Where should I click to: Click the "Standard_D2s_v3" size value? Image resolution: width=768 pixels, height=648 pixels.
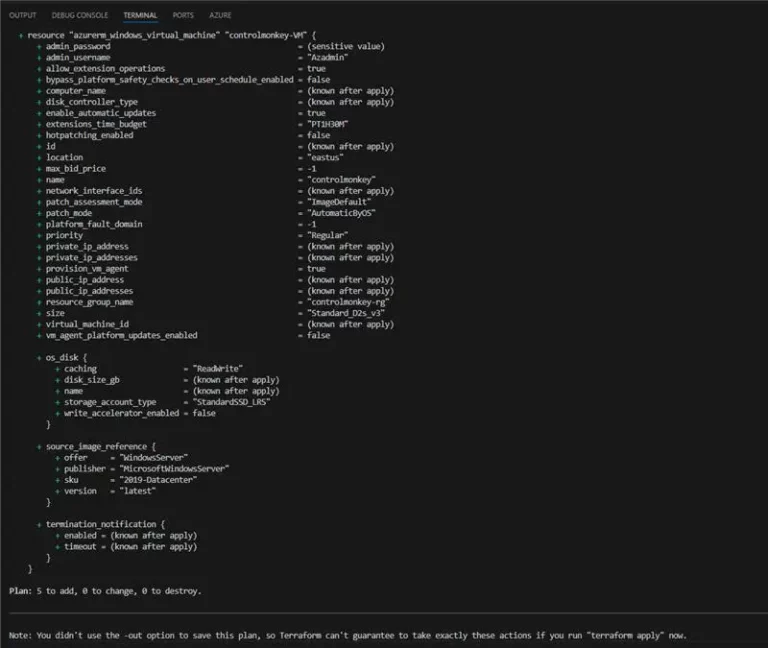coord(346,313)
